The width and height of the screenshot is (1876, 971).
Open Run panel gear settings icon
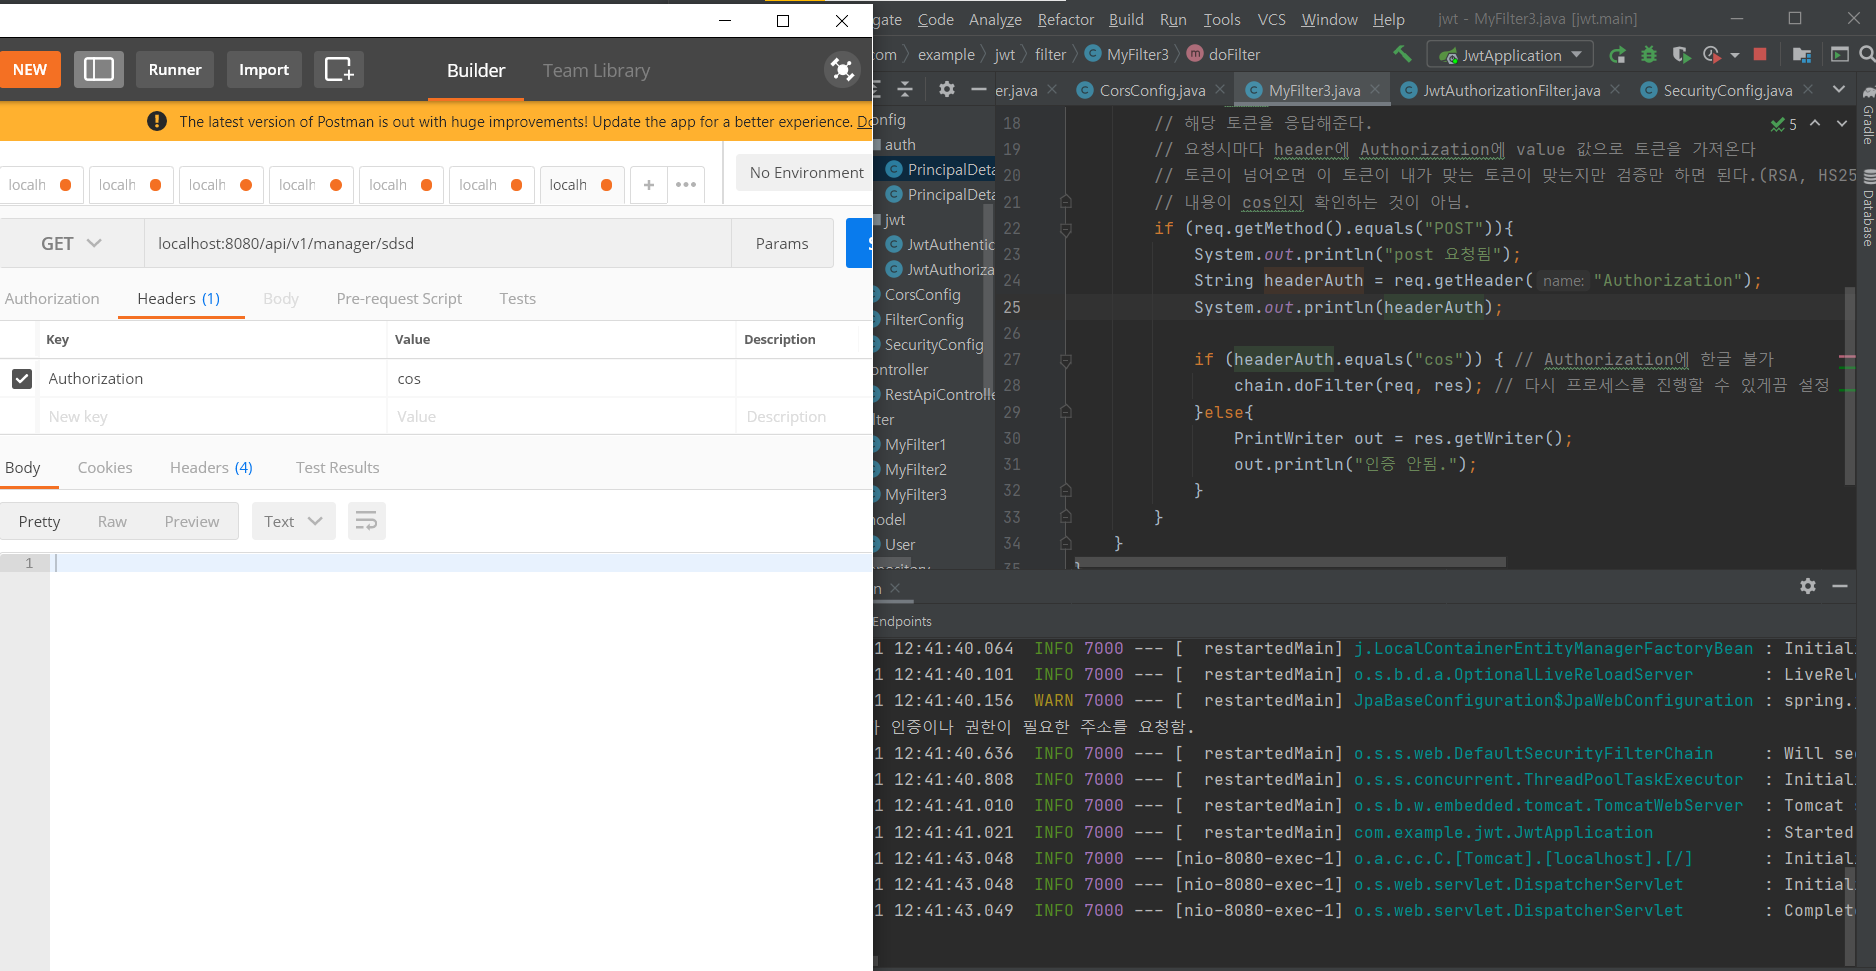point(1808,586)
